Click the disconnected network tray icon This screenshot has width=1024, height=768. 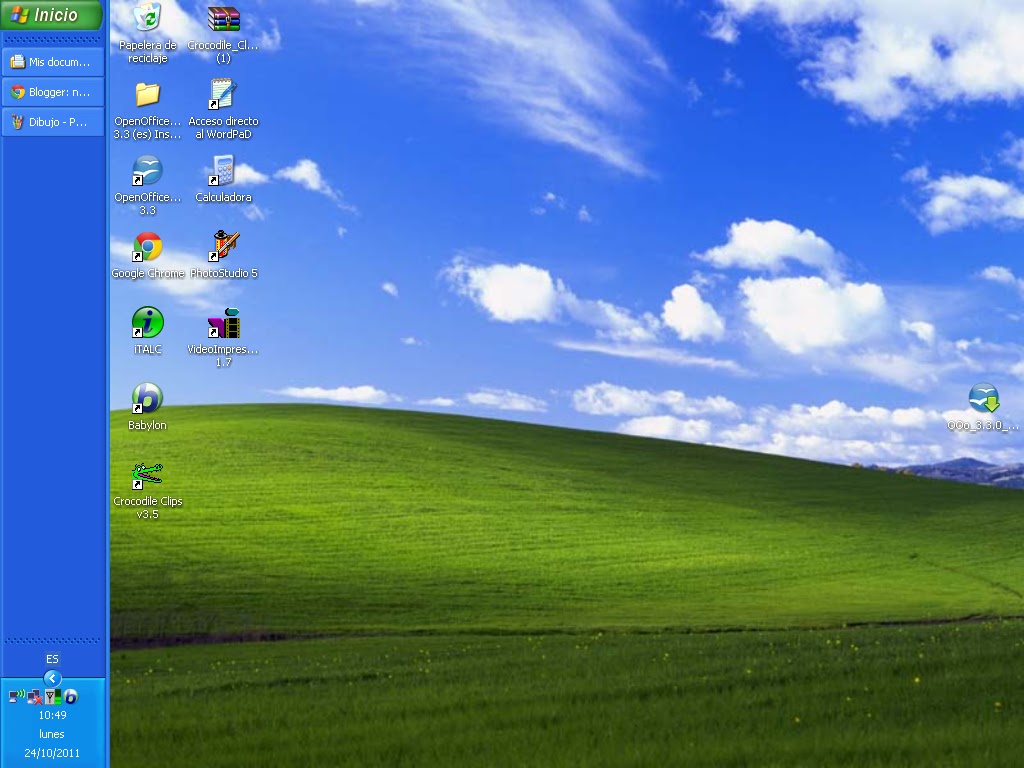point(35,697)
